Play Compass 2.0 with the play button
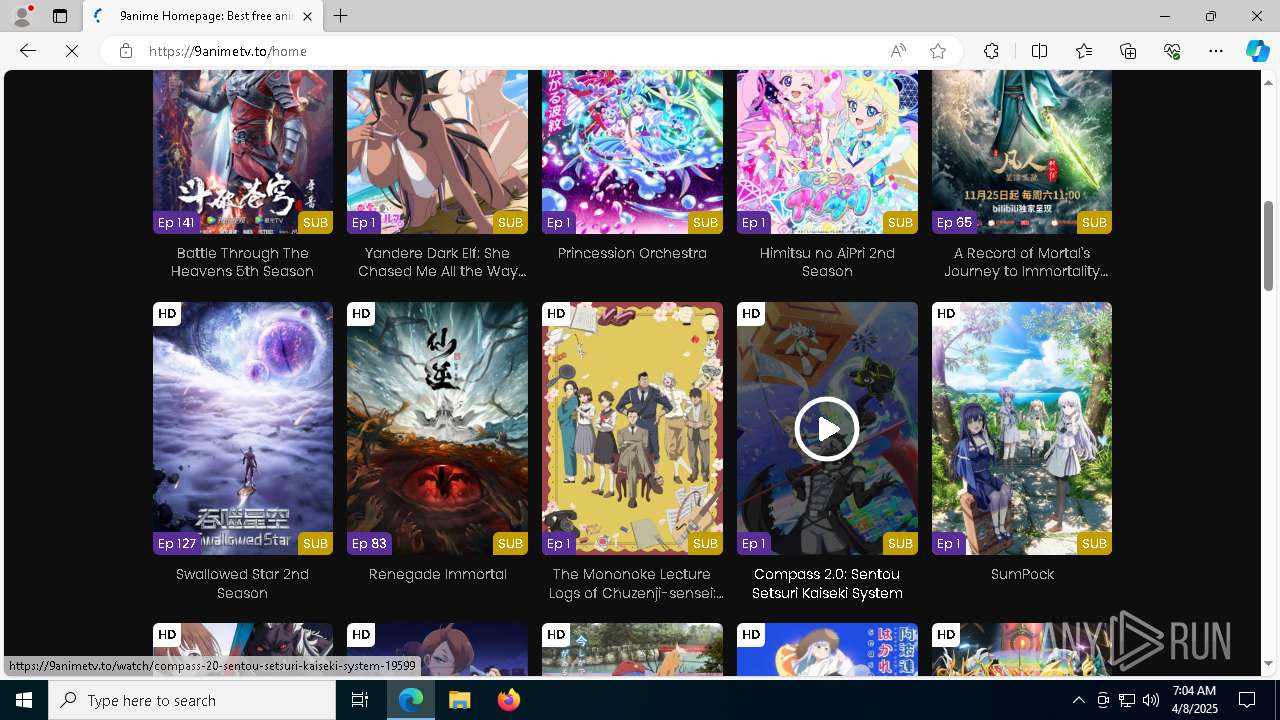This screenshot has height=720, width=1280. click(827, 428)
